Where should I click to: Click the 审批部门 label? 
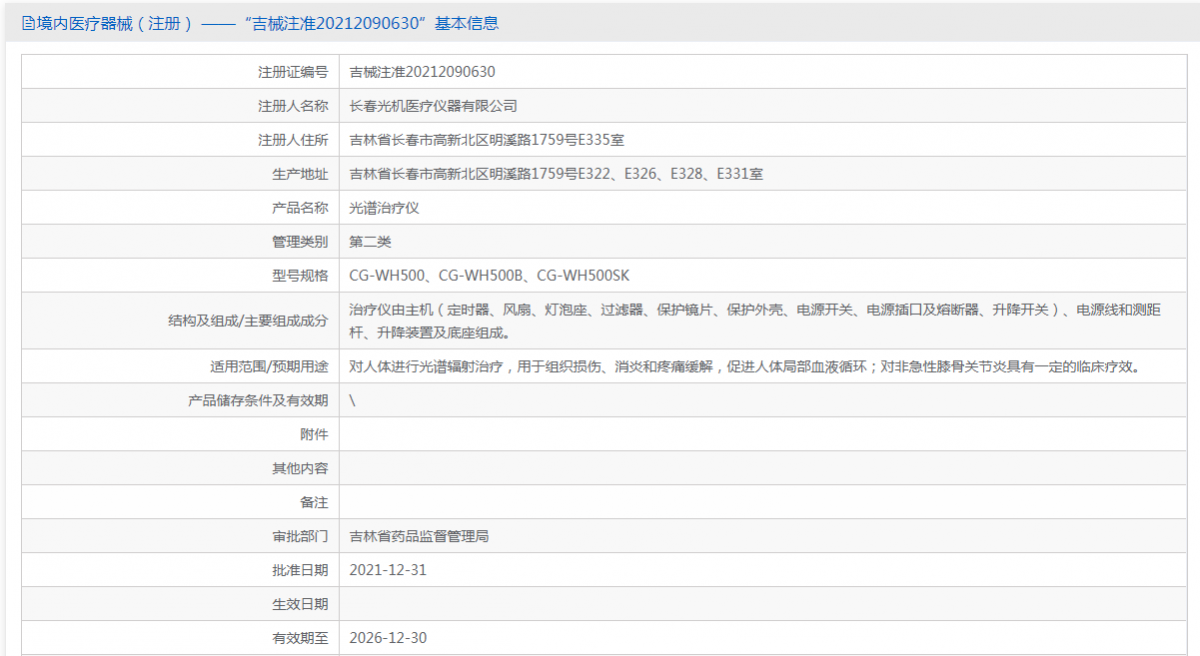[300, 536]
